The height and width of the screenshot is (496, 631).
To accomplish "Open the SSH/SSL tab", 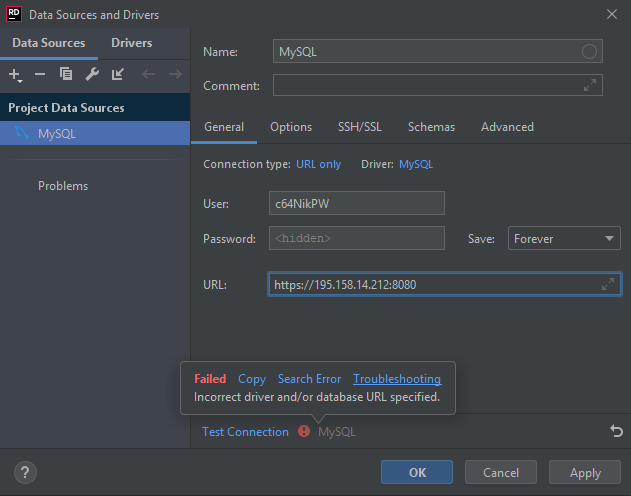I will click(359, 127).
